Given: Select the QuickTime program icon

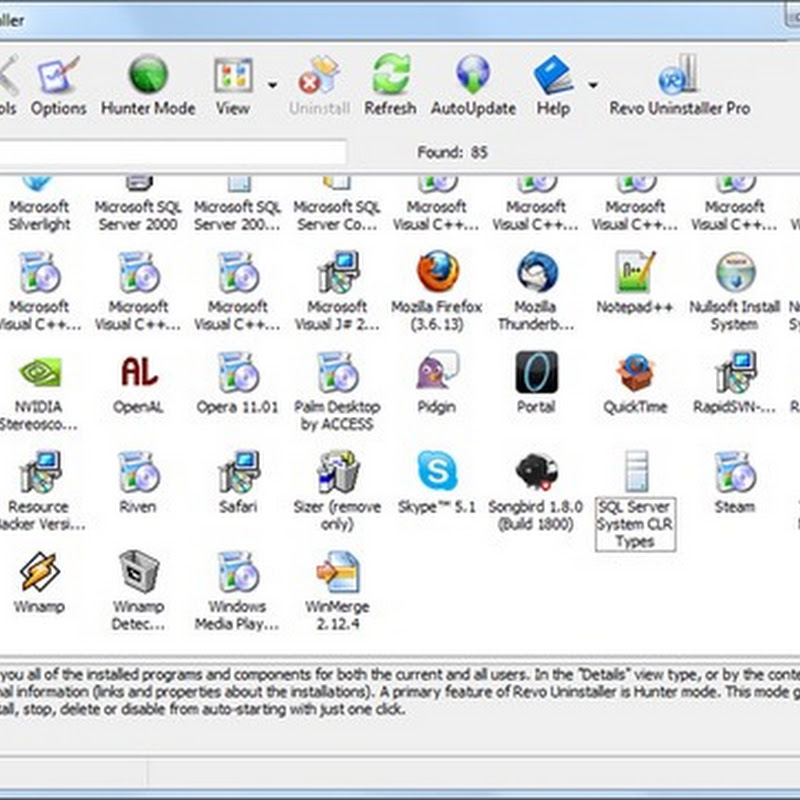Looking at the screenshot, I should pos(635,371).
